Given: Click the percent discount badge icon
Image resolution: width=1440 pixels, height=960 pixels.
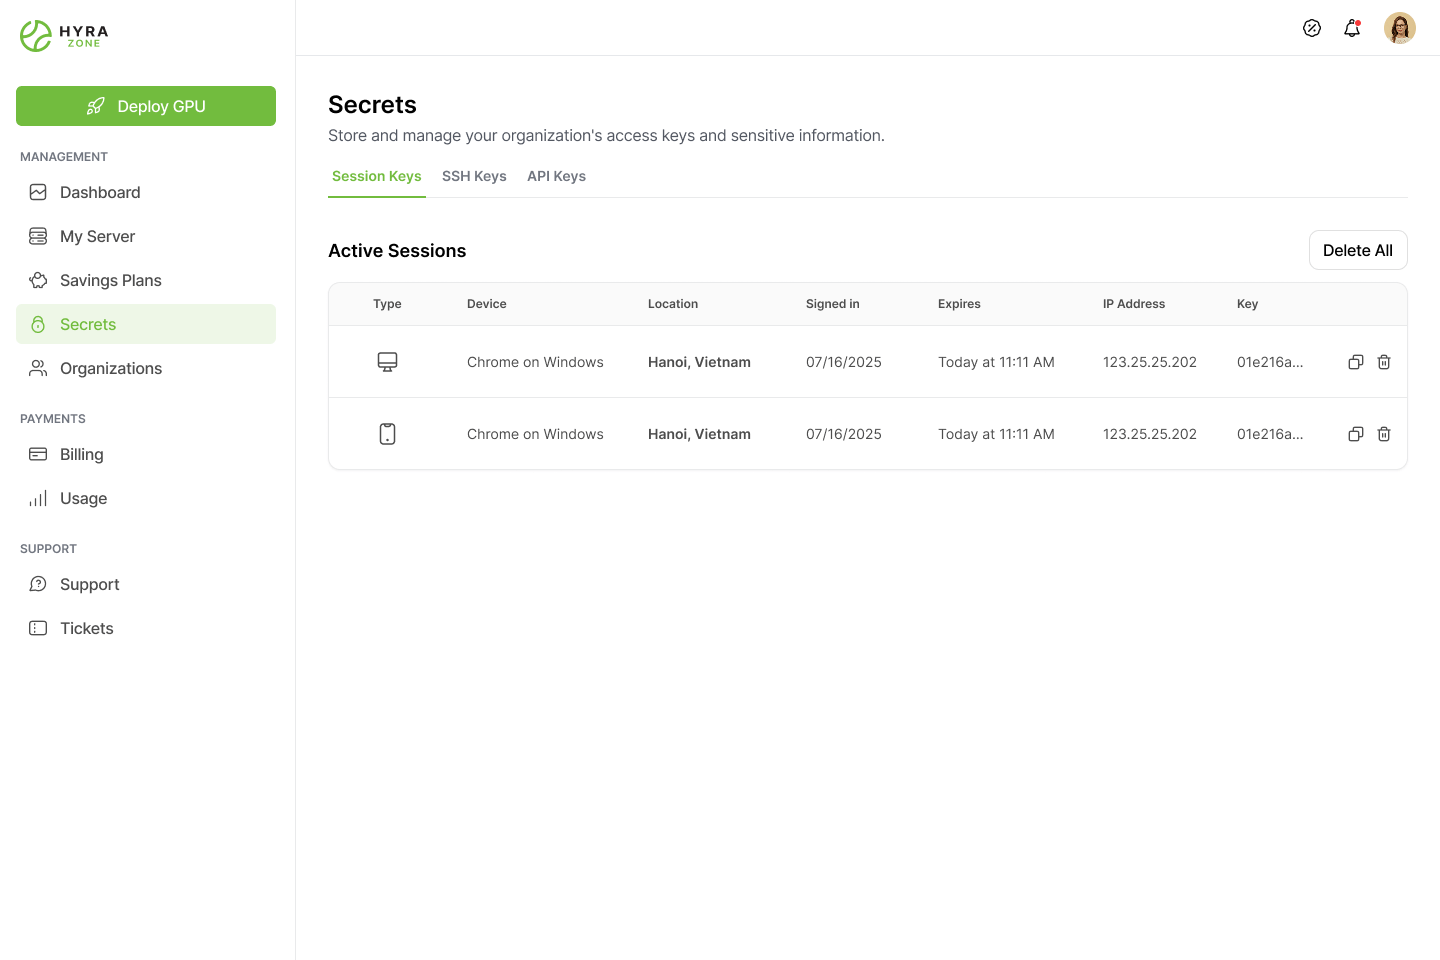Looking at the screenshot, I should click(1312, 28).
